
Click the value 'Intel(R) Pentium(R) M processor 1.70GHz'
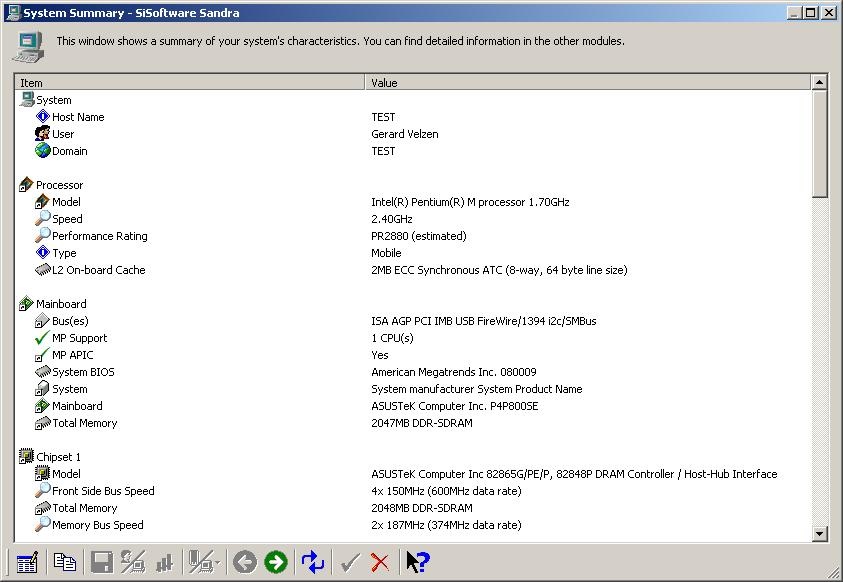click(470, 202)
